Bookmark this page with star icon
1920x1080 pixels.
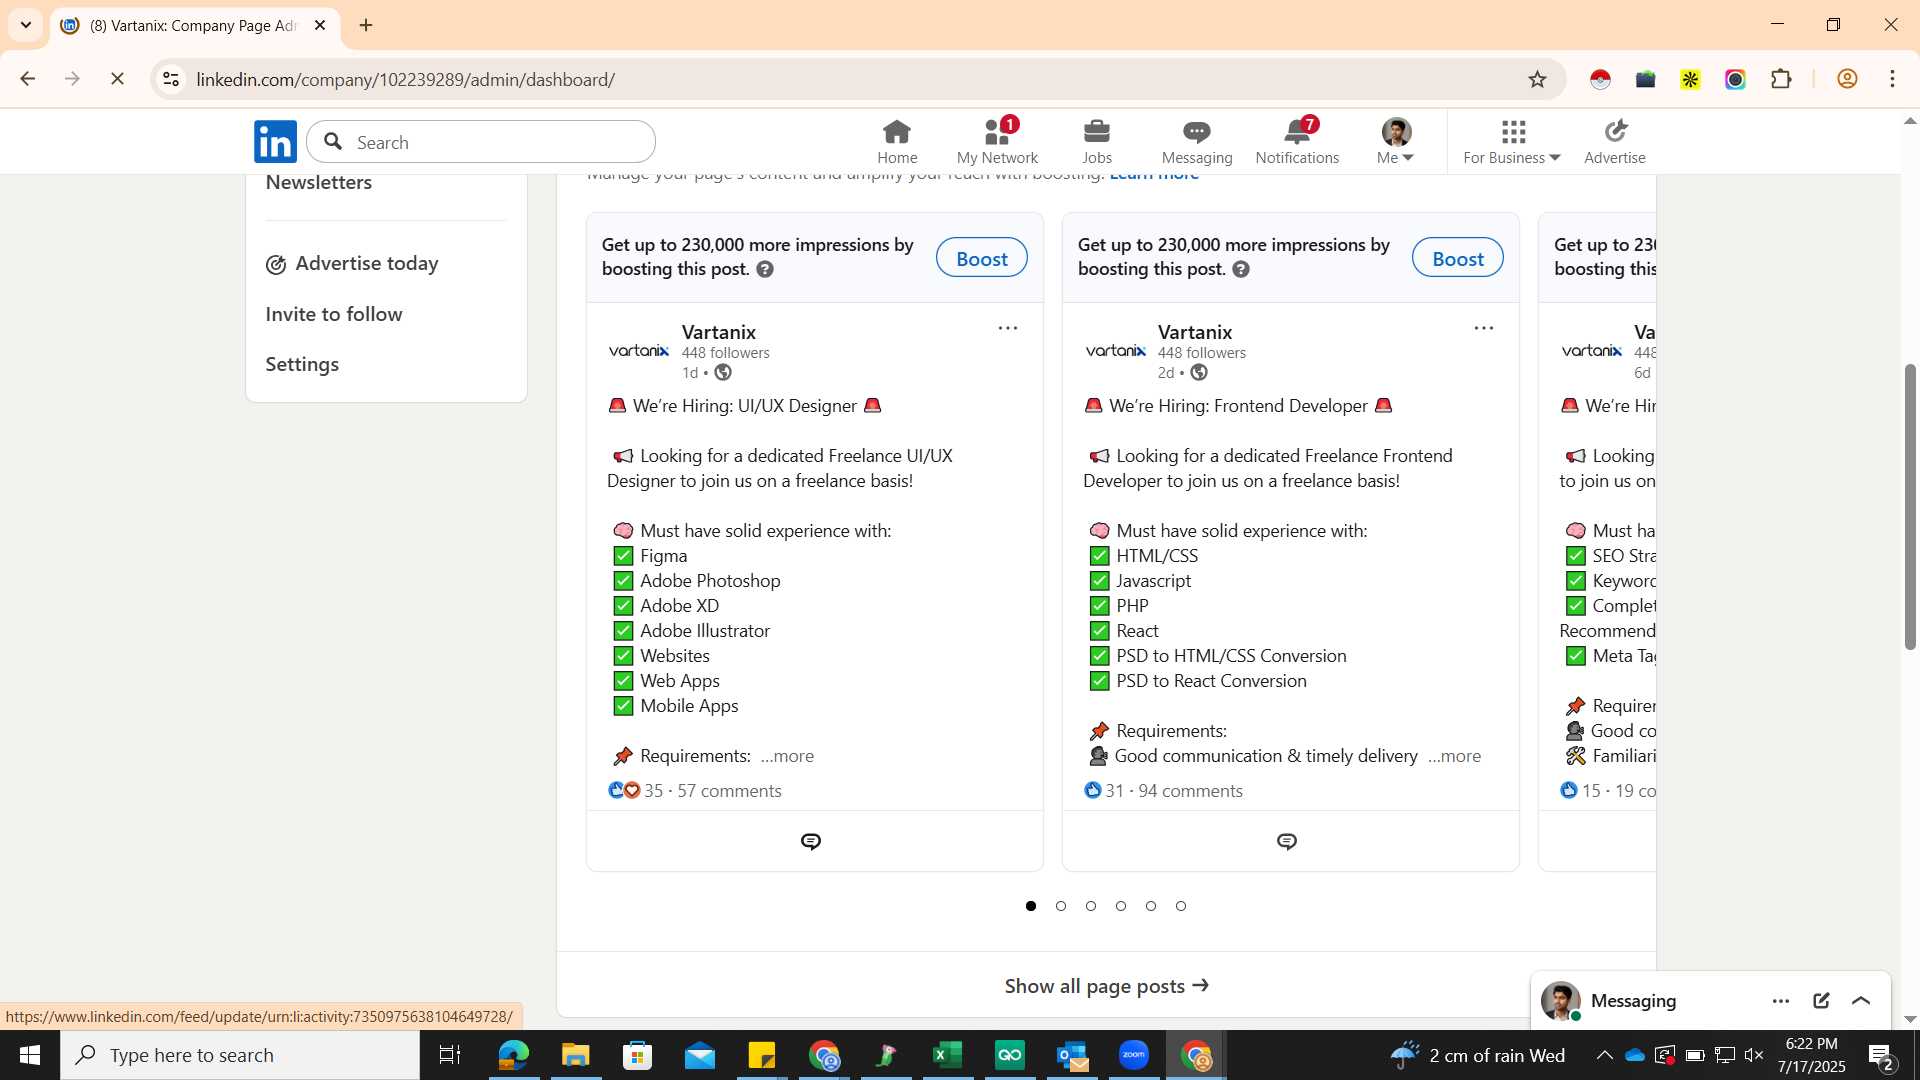(x=1537, y=79)
